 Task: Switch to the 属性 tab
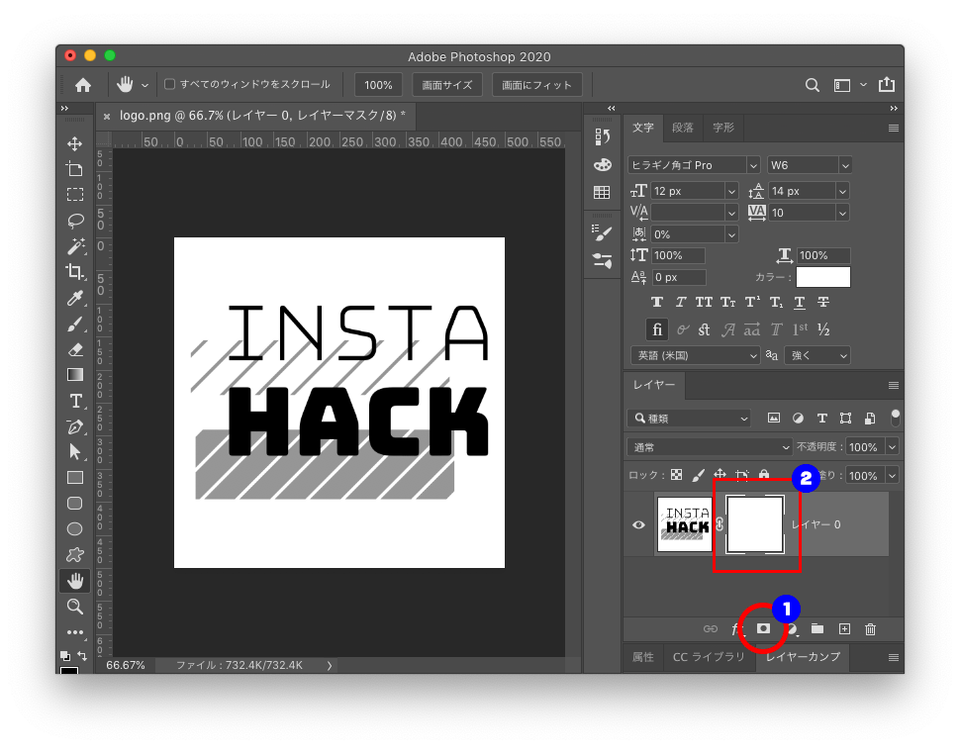[x=643, y=657]
